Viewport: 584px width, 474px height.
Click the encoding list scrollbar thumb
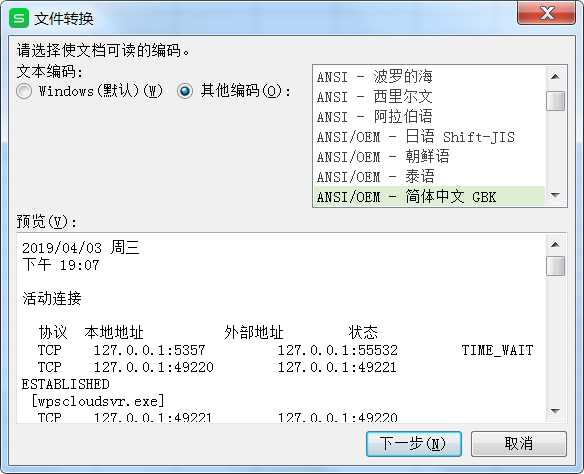pyautogui.click(x=555, y=101)
